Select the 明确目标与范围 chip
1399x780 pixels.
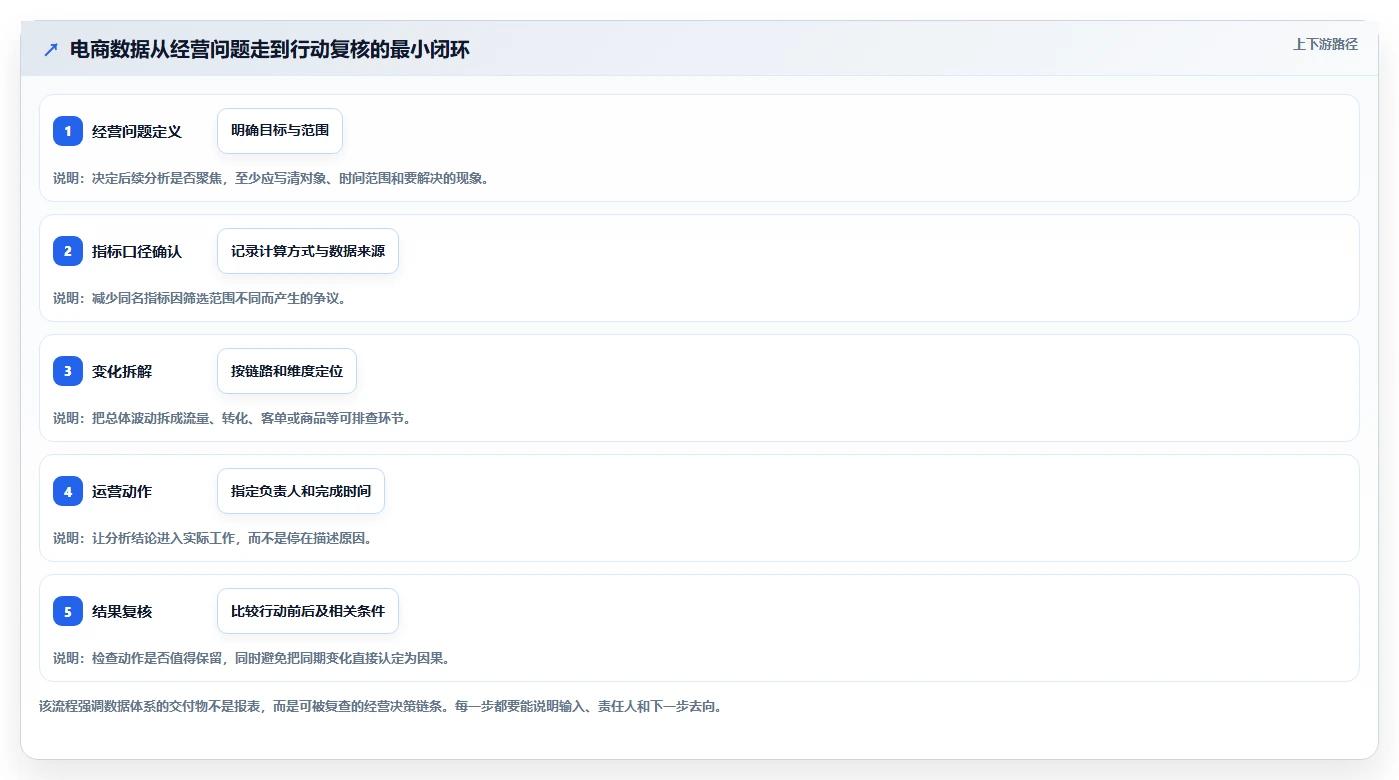click(280, 131)
